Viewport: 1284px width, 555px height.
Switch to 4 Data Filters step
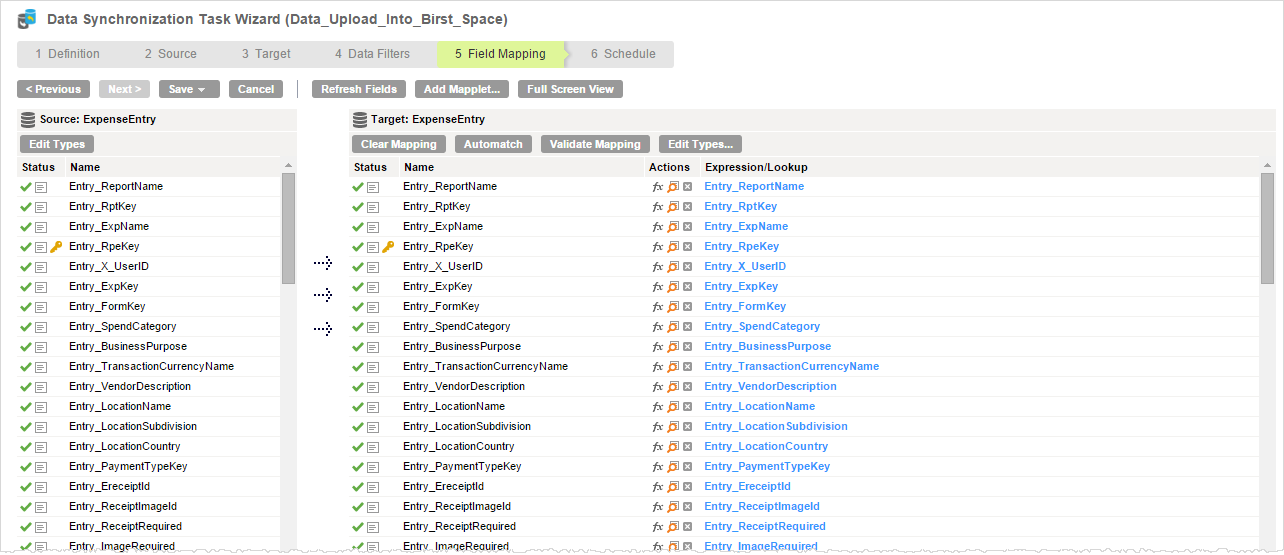[x=372, y=54]
